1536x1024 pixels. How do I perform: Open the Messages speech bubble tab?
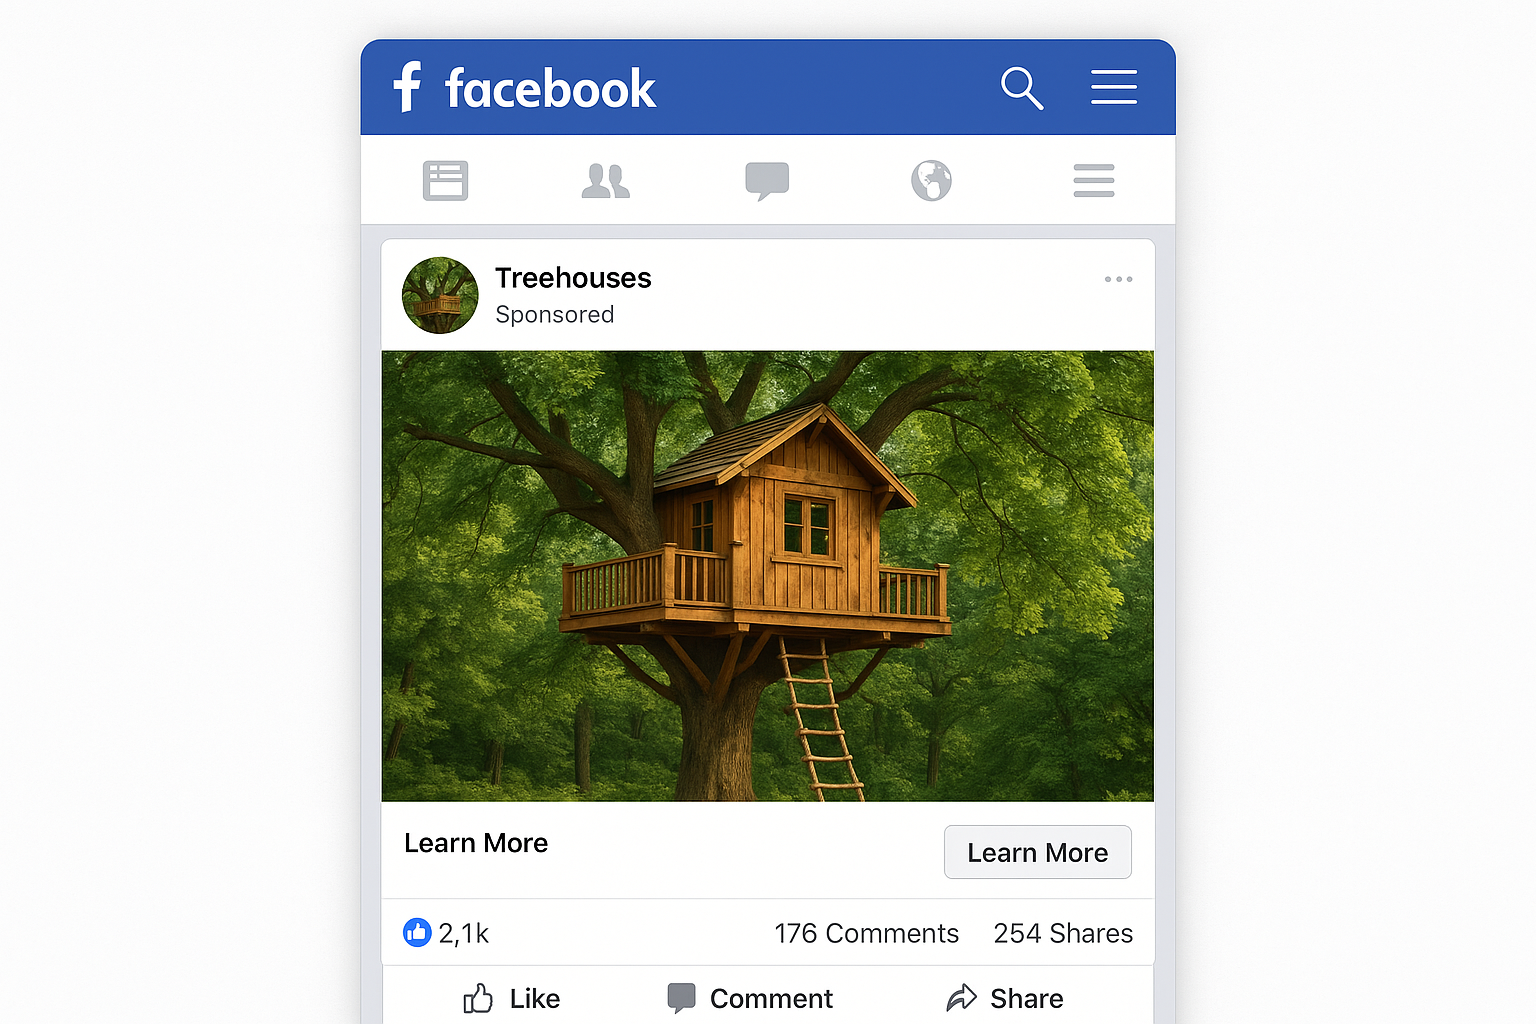767,181
